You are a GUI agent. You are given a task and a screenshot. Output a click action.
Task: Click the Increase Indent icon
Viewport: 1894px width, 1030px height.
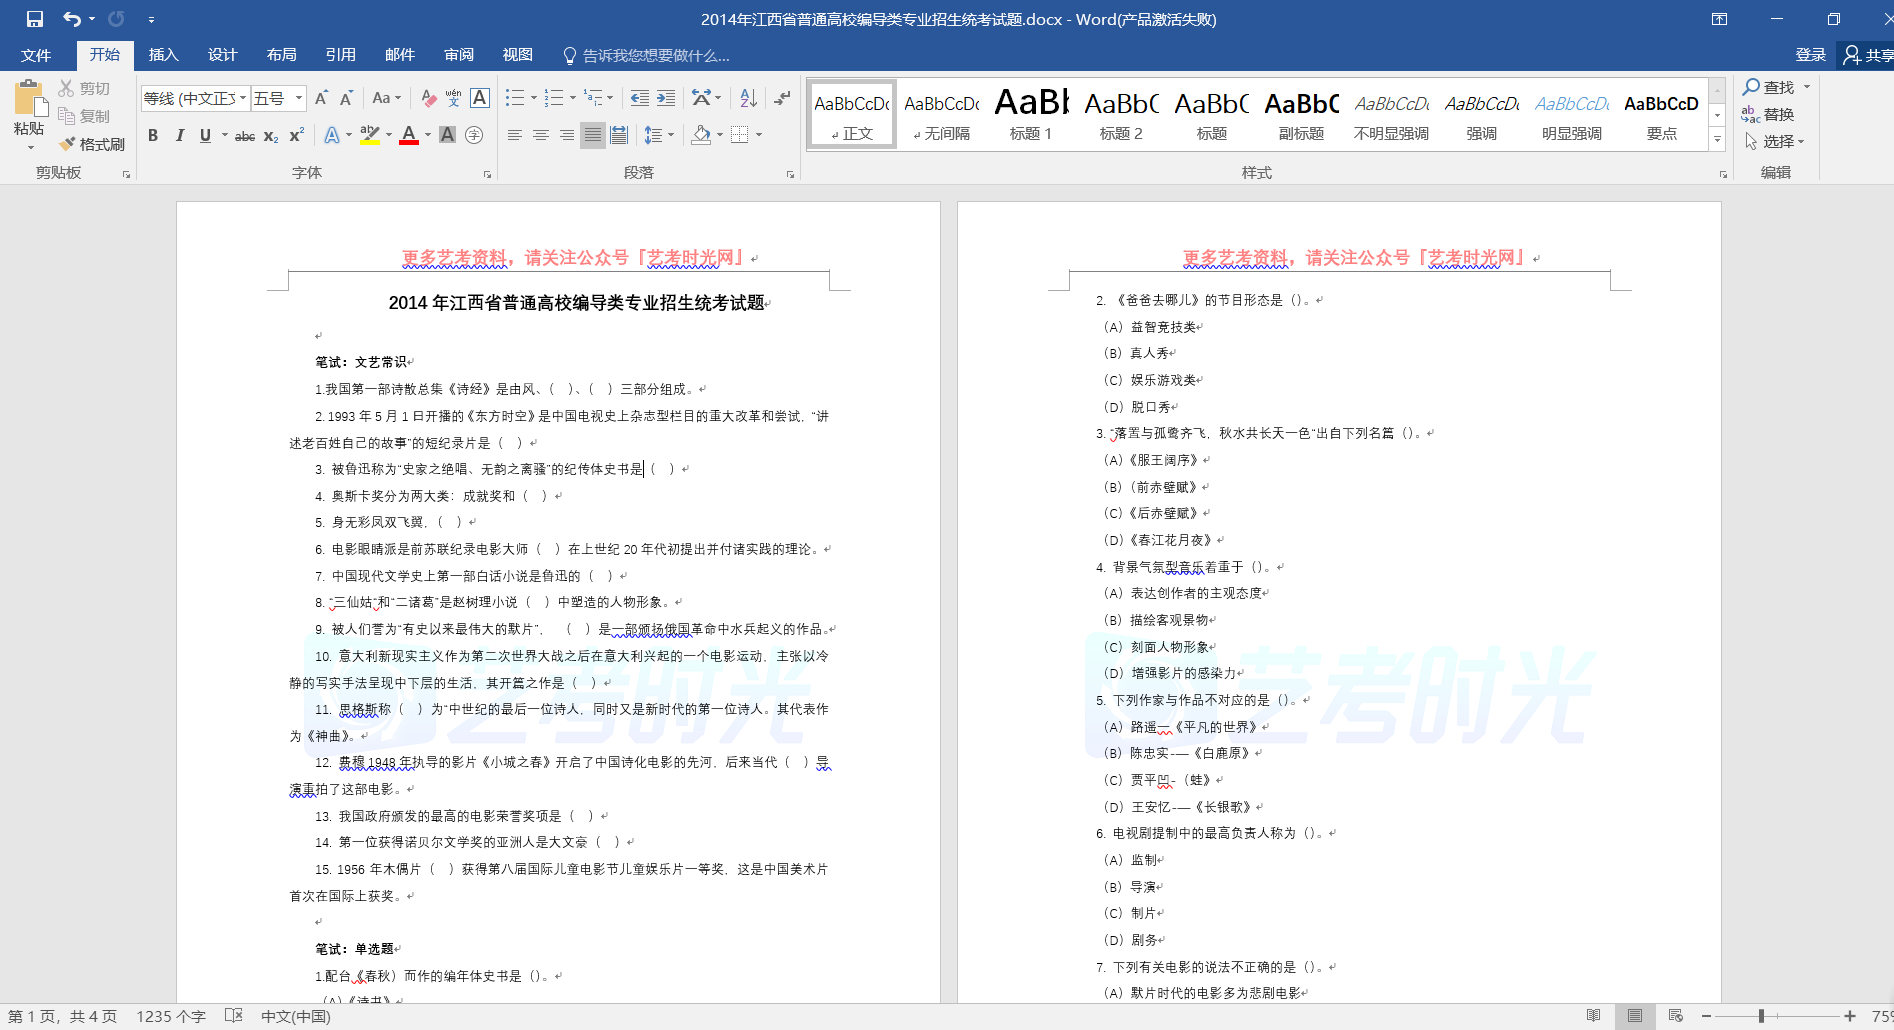[666, 98]
